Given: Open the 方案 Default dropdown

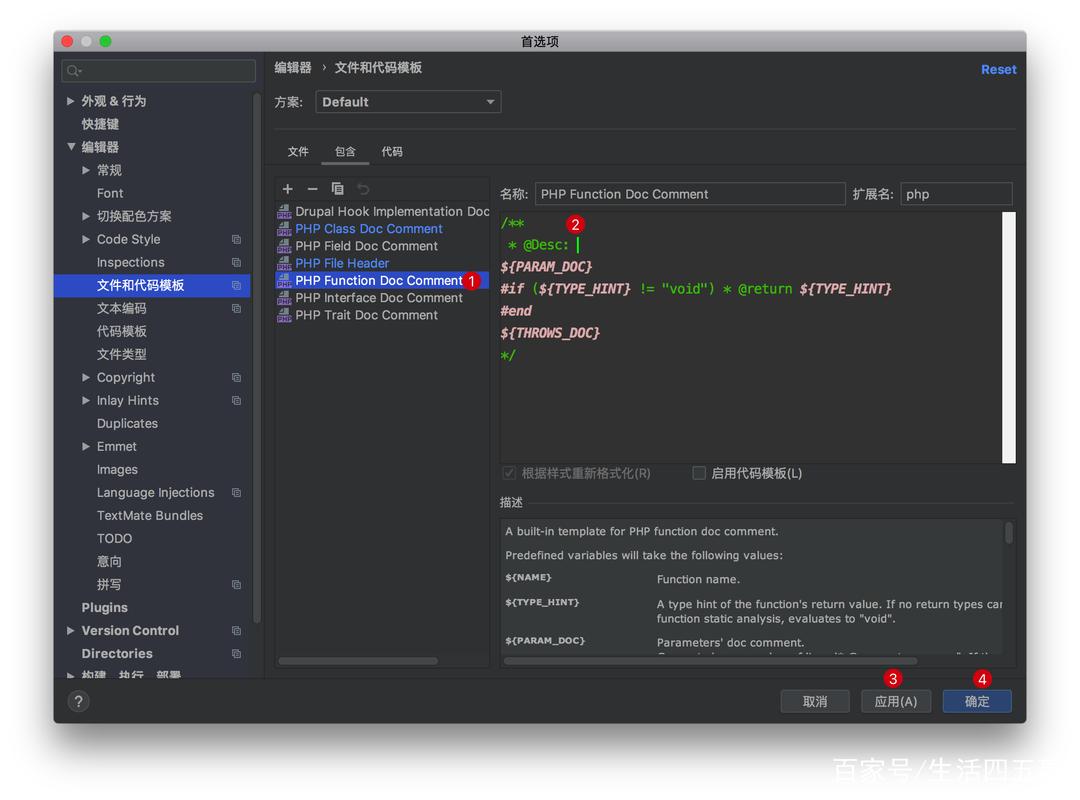Looking at the screenshot, I should click(x=408, y=102).
